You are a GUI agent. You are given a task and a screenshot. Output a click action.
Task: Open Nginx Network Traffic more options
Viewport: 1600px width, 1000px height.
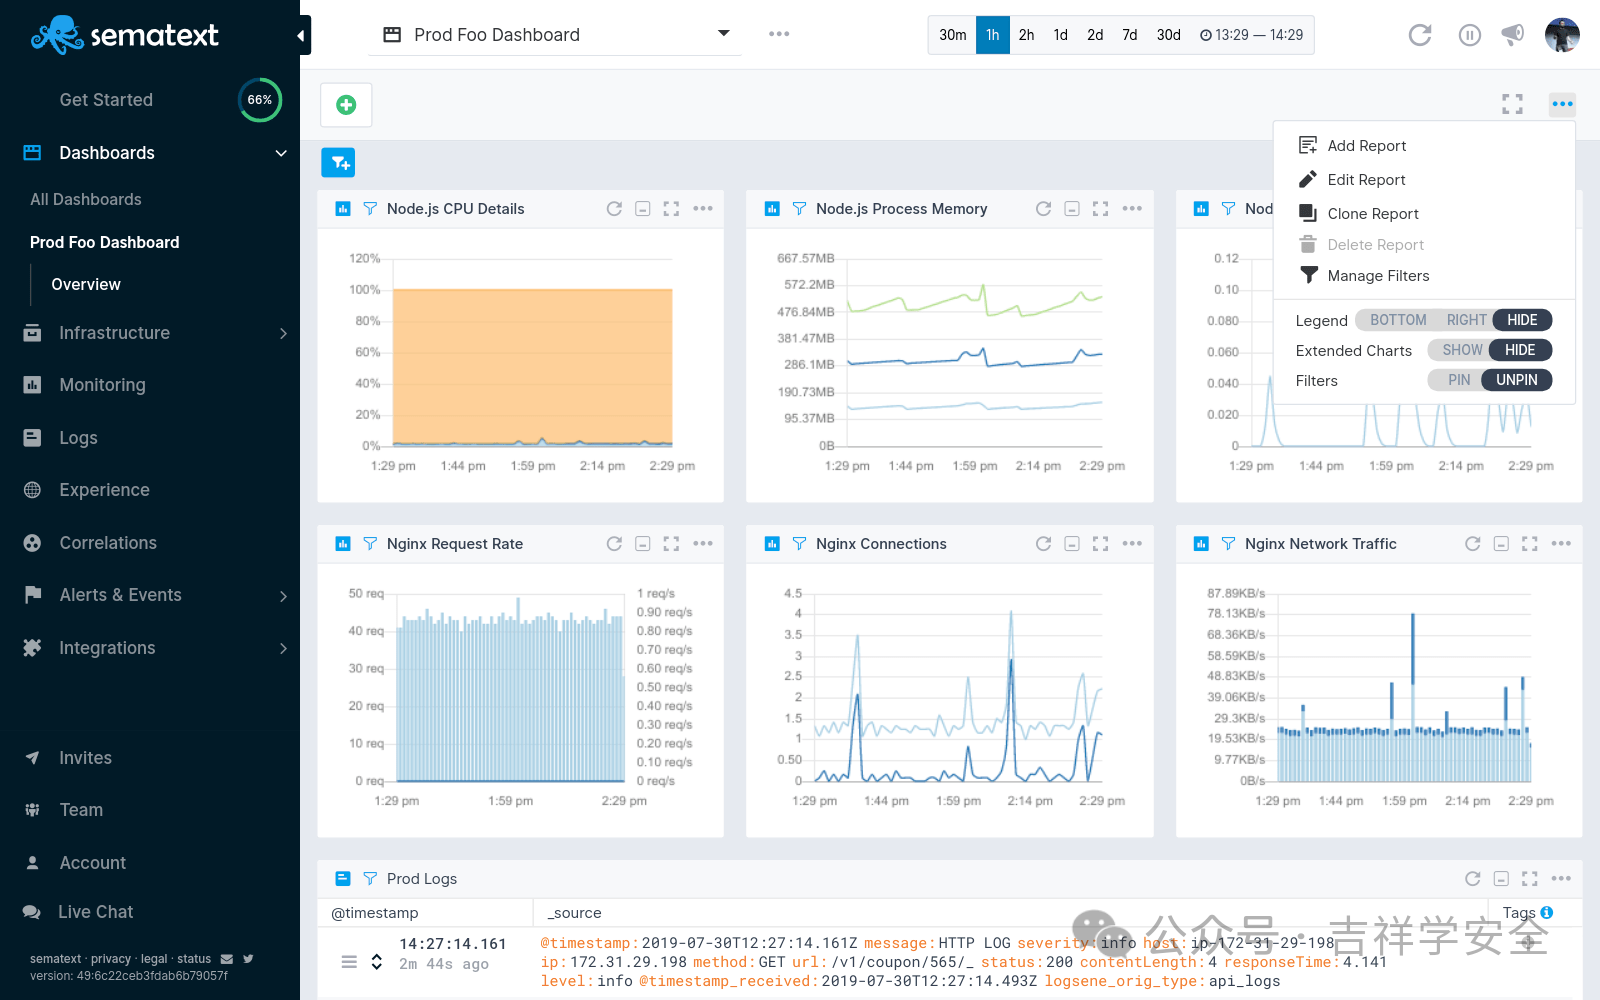point(1561,544)
